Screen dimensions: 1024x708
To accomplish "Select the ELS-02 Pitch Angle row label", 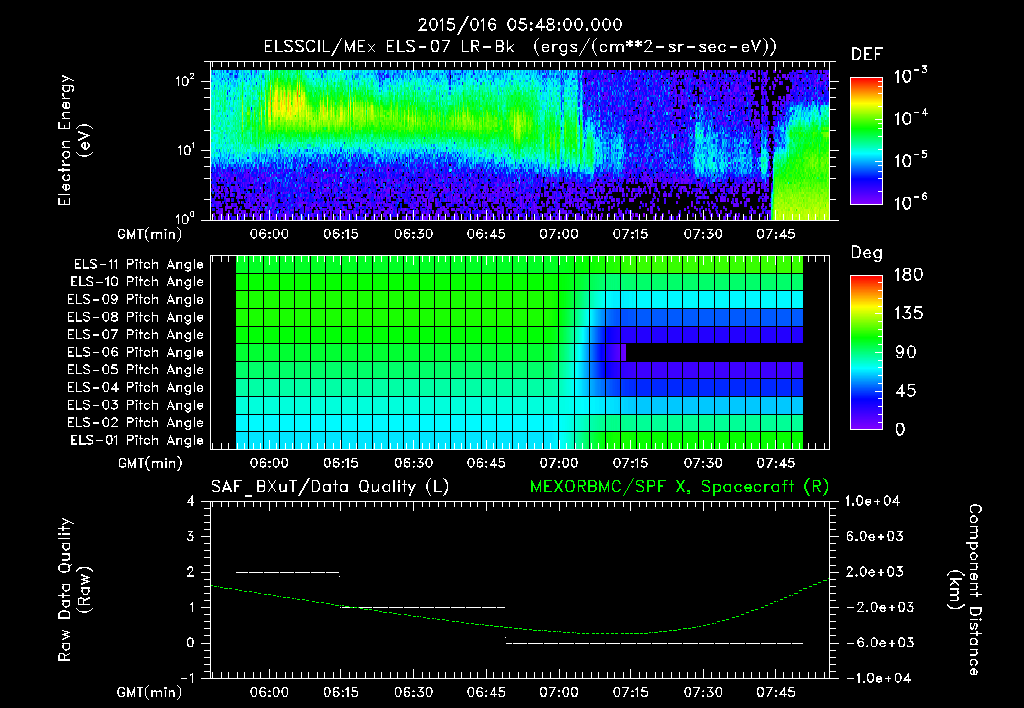I will 136,423.
